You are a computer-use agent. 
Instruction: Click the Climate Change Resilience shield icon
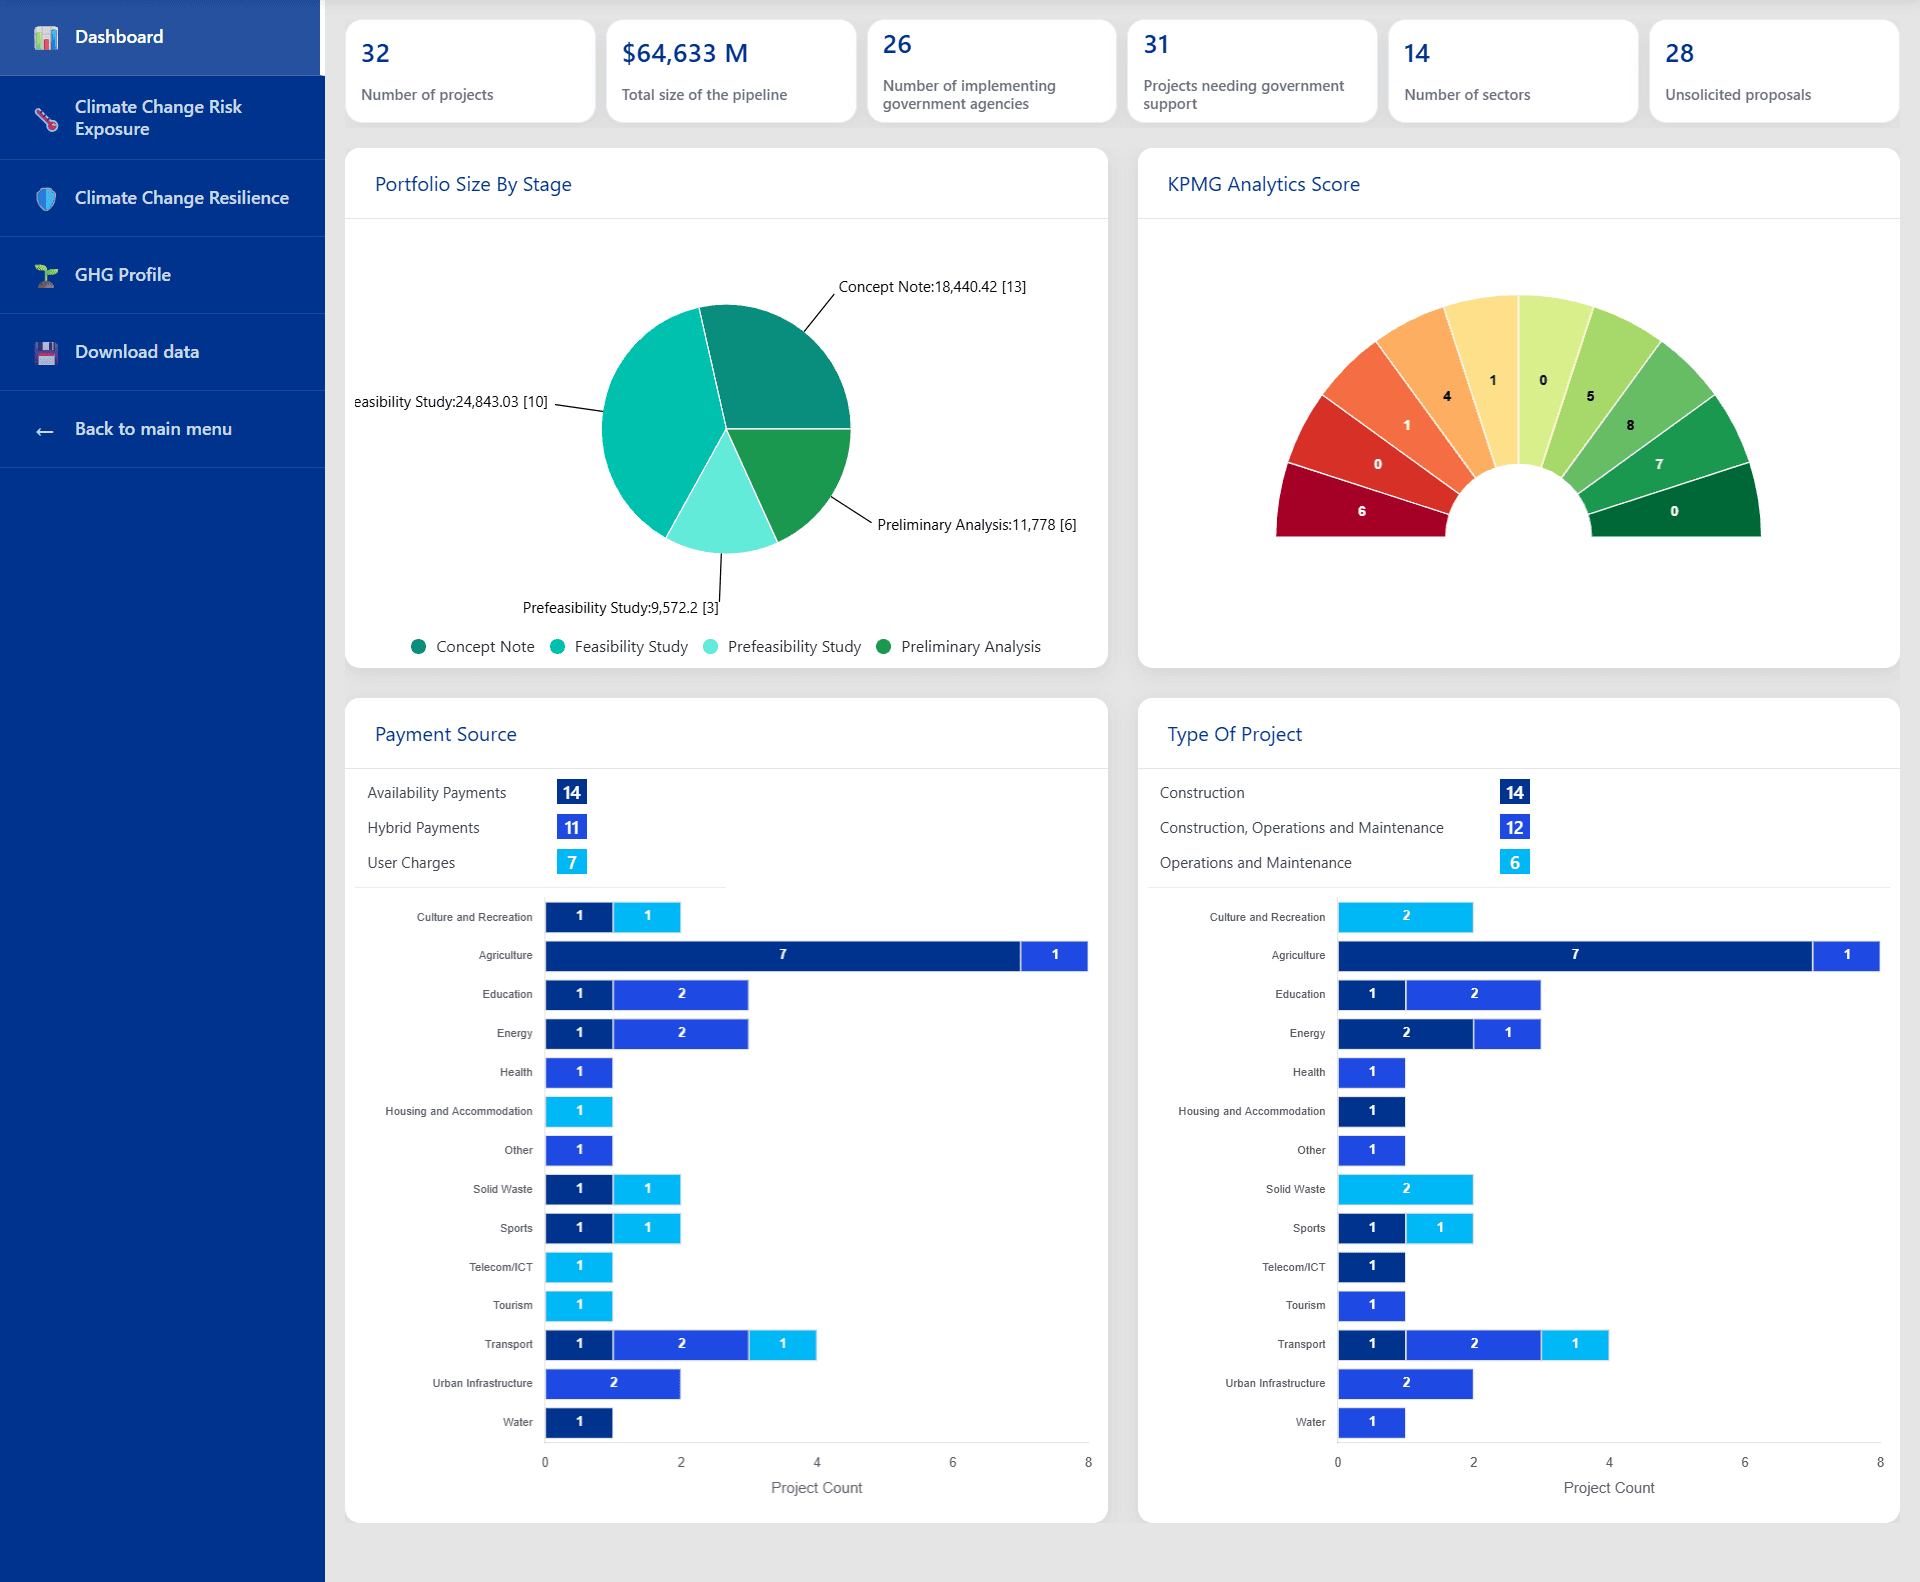click(44, 198)
